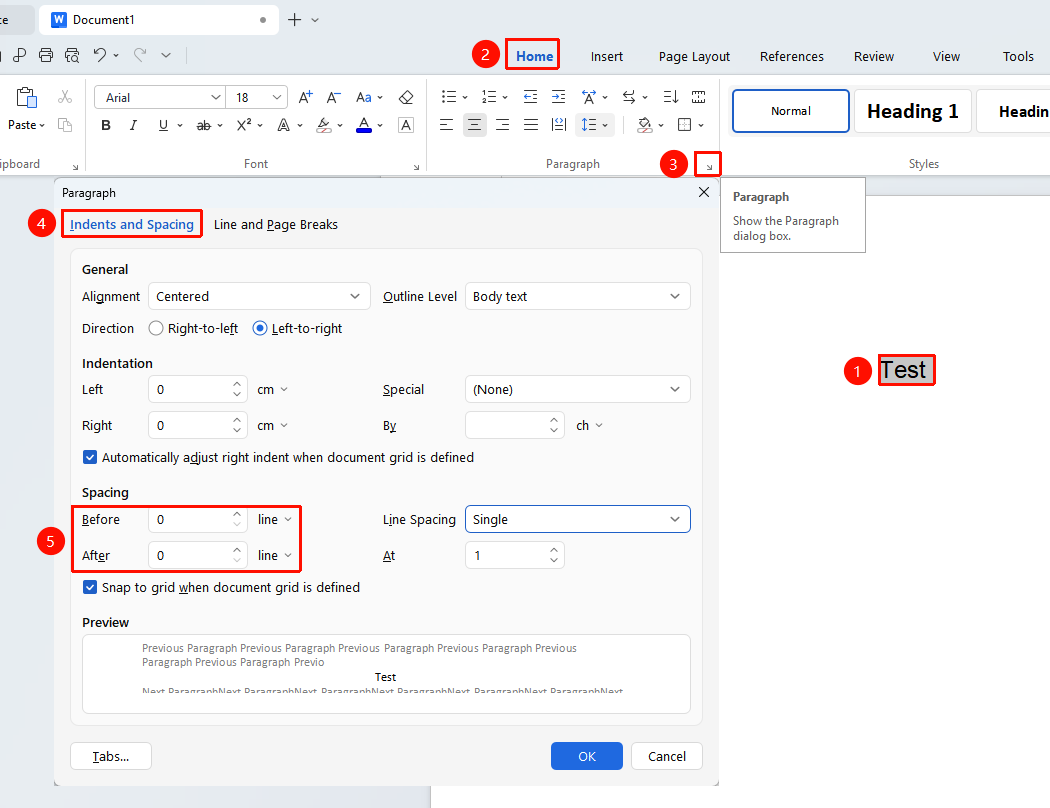Increase the paragraph indent
Screen dimensions: 1050x808
tap(558, 97)
